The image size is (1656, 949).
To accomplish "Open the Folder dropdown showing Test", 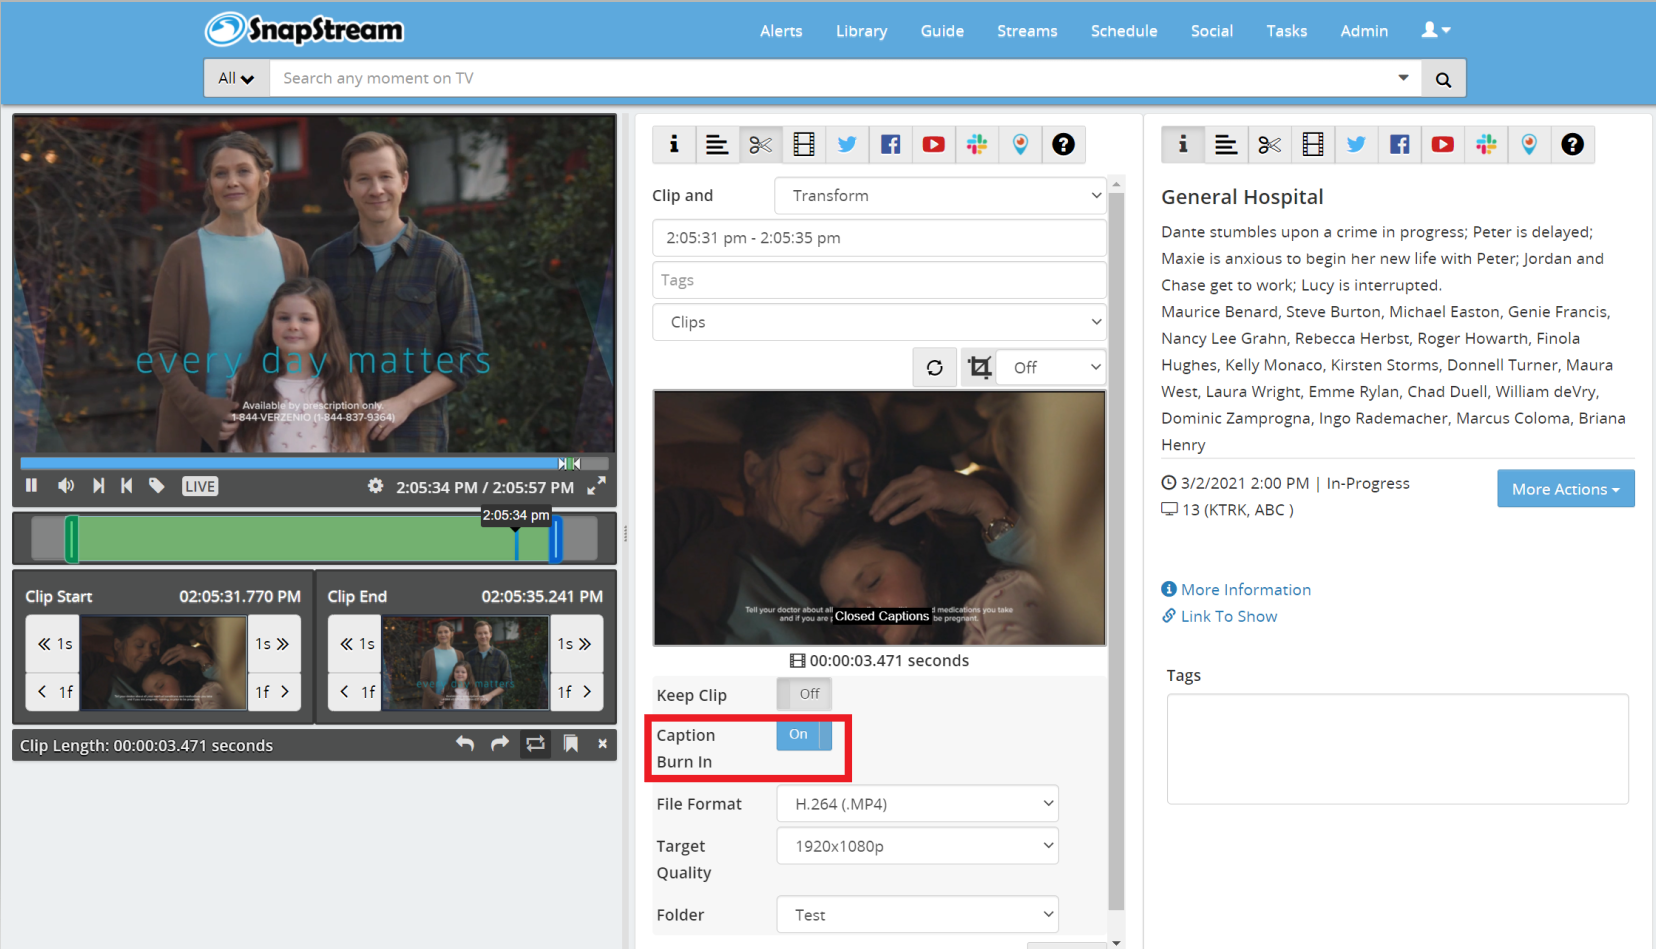I will click(x=918, y=915).
